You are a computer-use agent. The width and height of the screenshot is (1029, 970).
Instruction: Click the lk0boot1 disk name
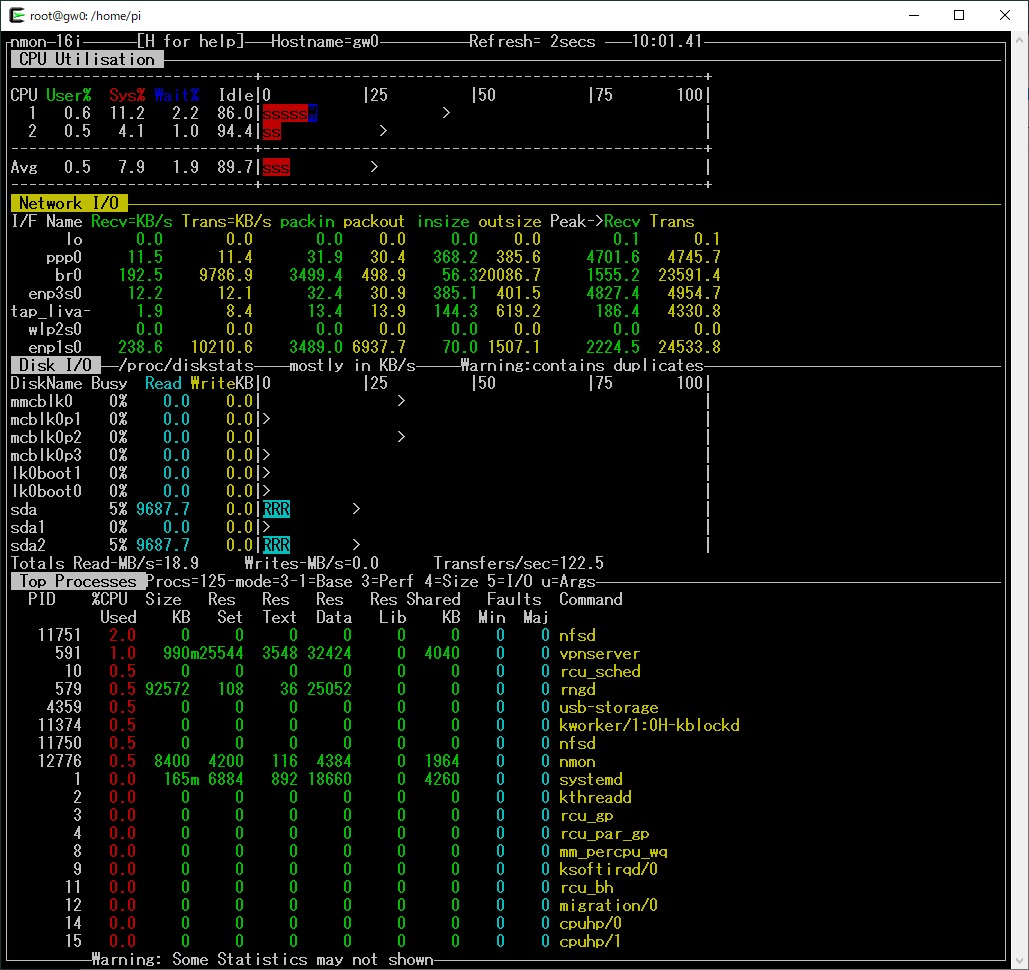[x=46, y=473]
